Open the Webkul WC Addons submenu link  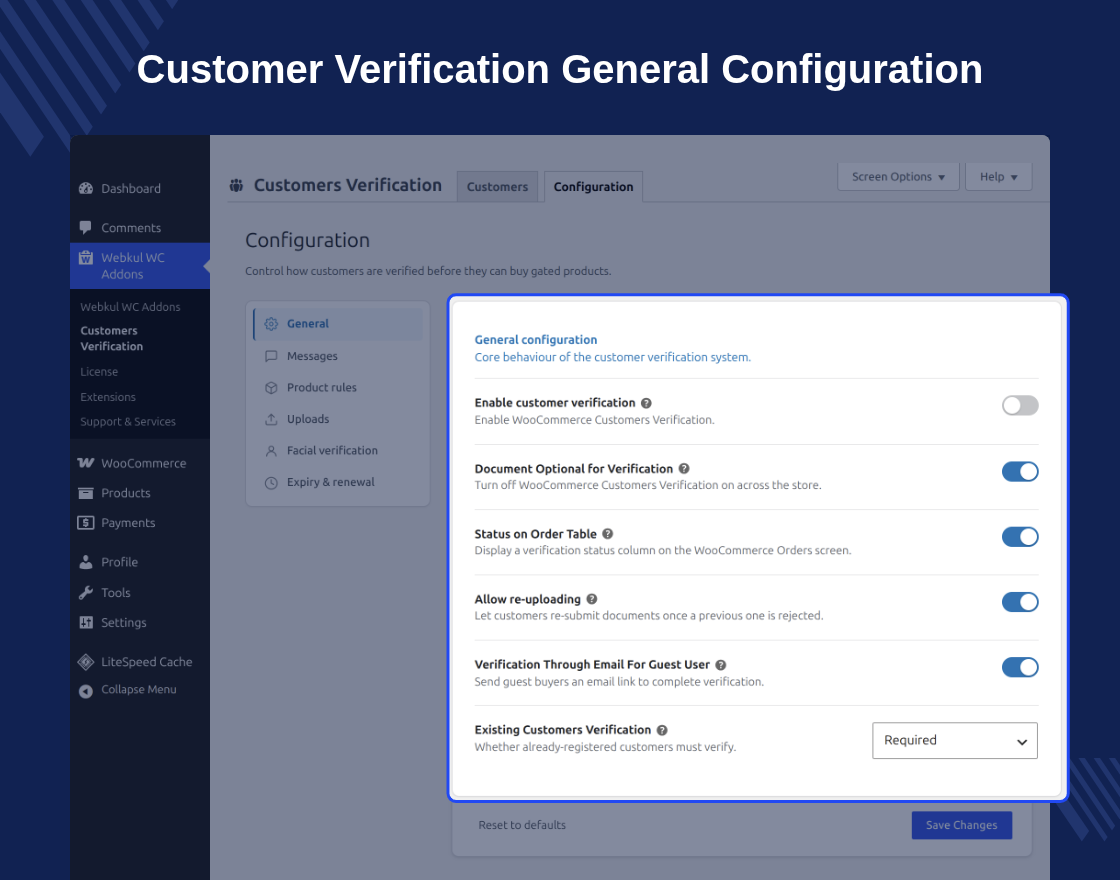130,306
